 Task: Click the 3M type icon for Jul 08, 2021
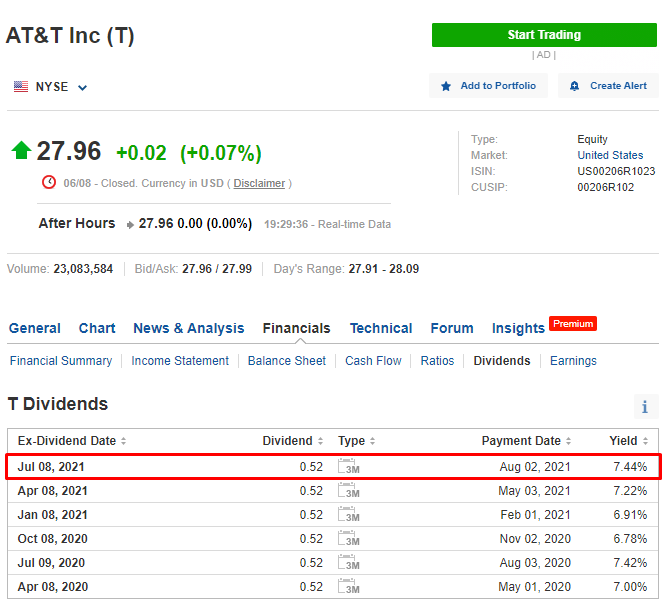(x=349, y=466)
